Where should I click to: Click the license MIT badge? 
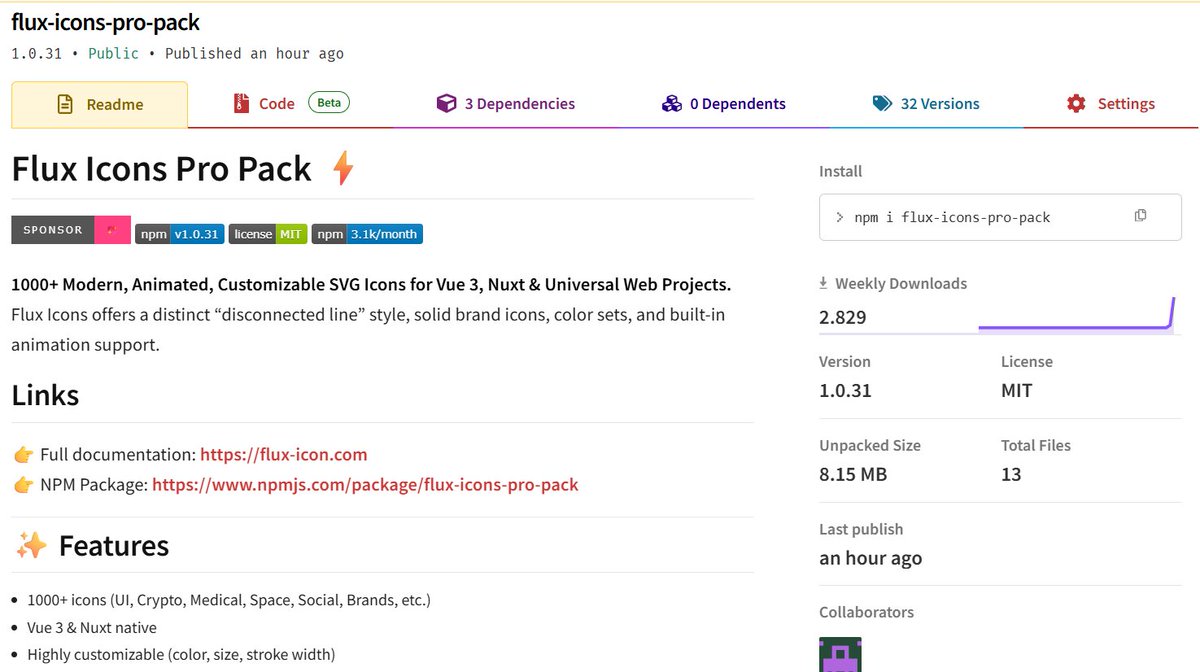[x=268, y=234]
